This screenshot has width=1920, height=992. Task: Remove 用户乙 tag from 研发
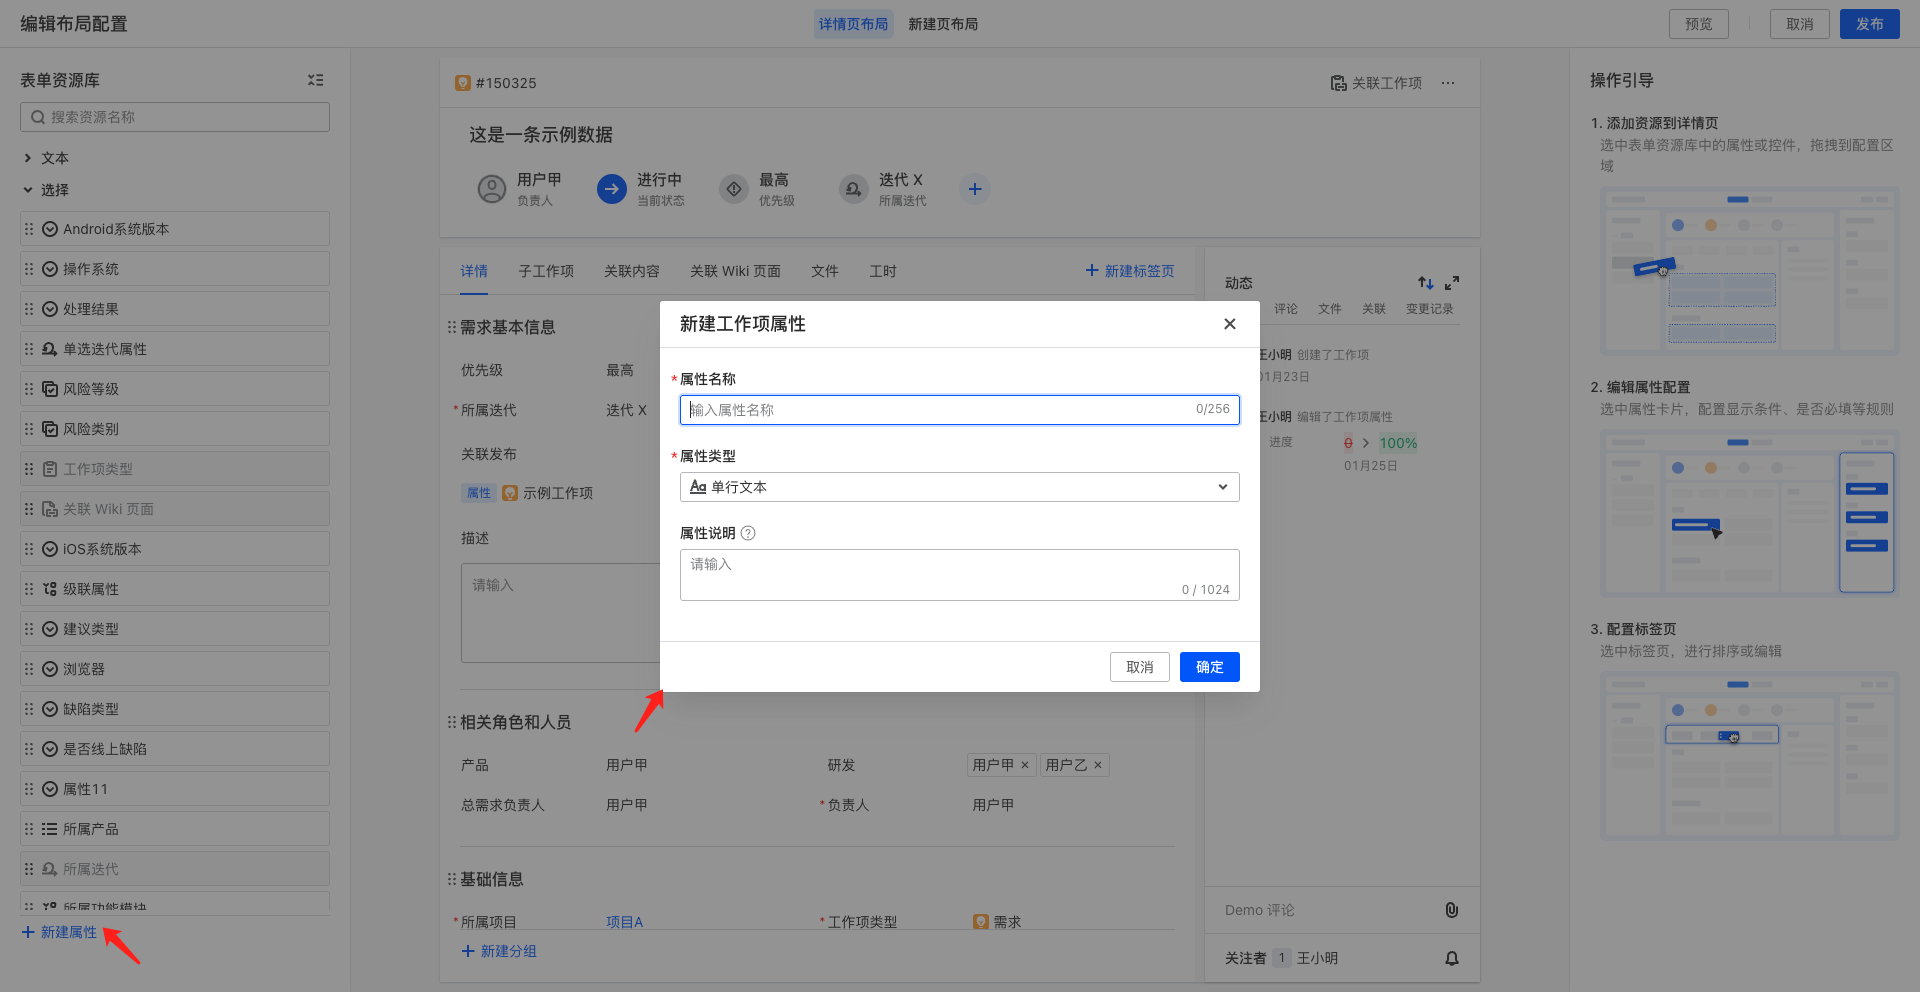click(x=1098, y=765)
